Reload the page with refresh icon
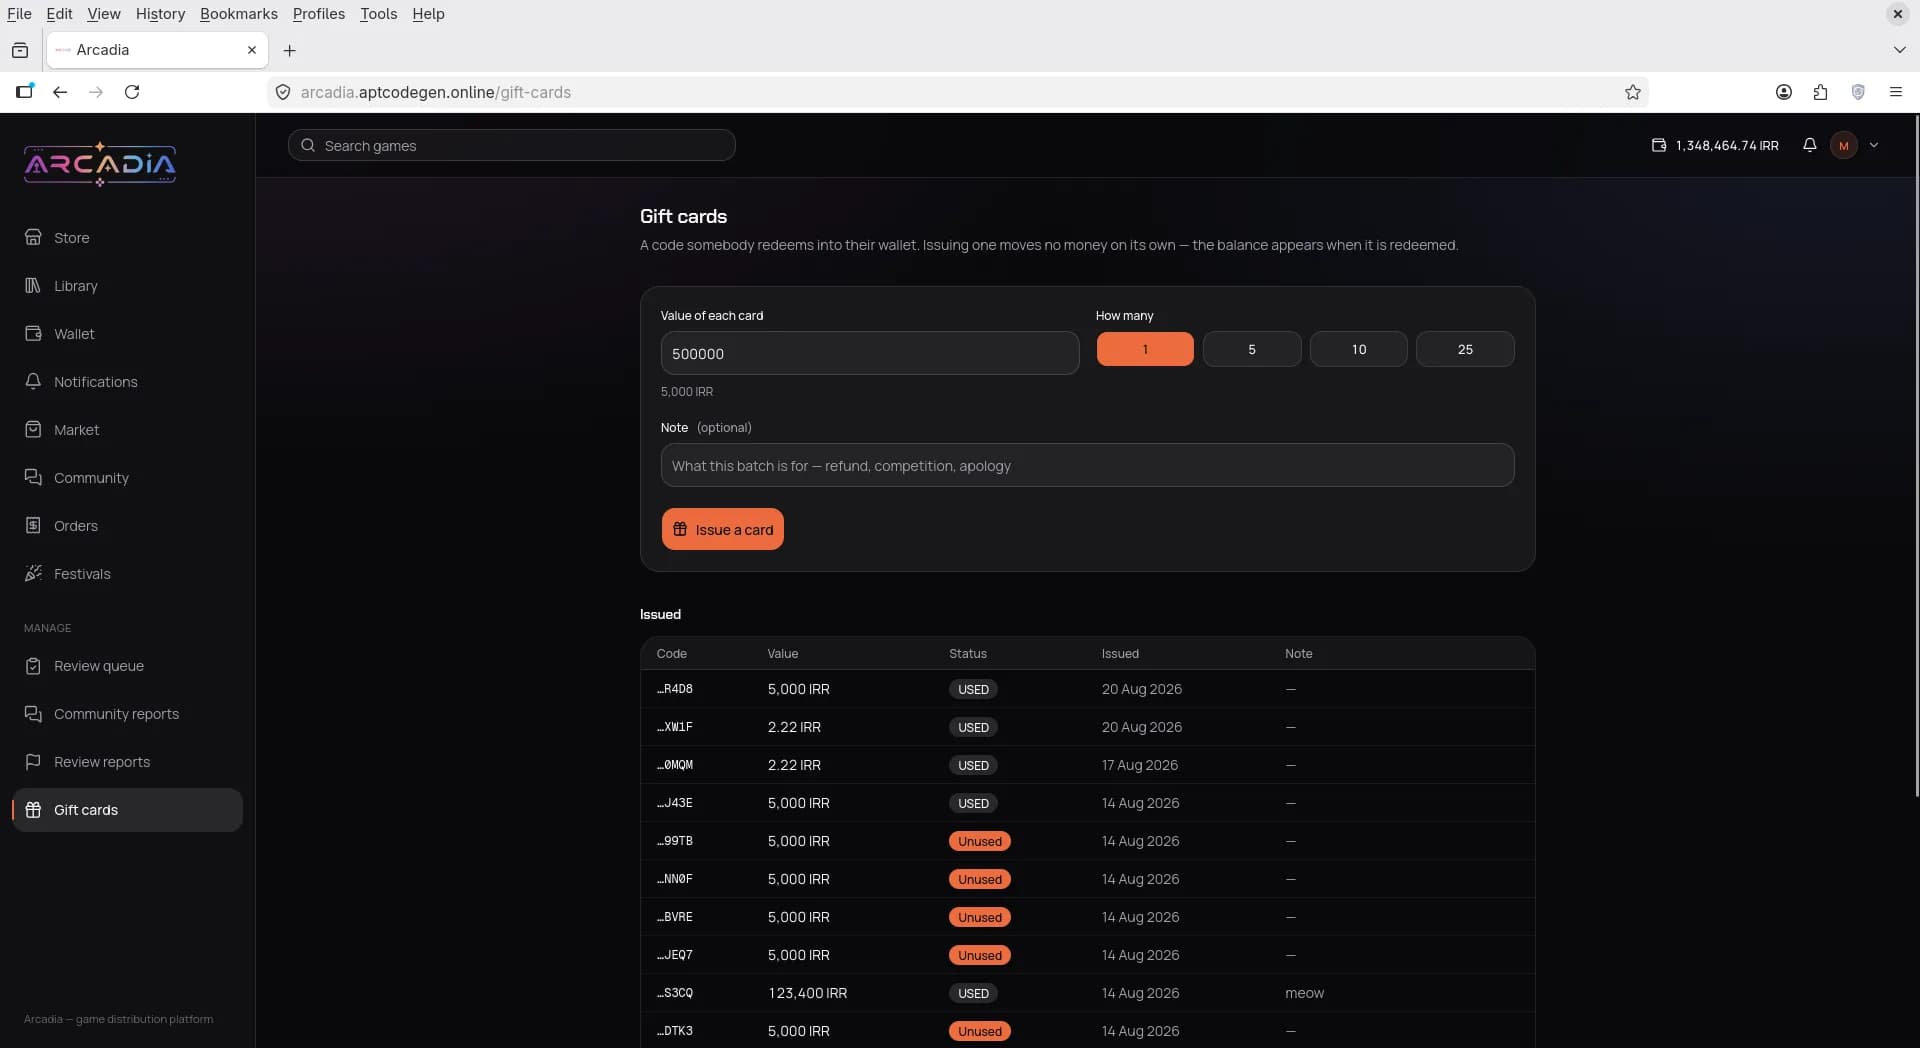The image size is (1920, 1048). point(132,92)
